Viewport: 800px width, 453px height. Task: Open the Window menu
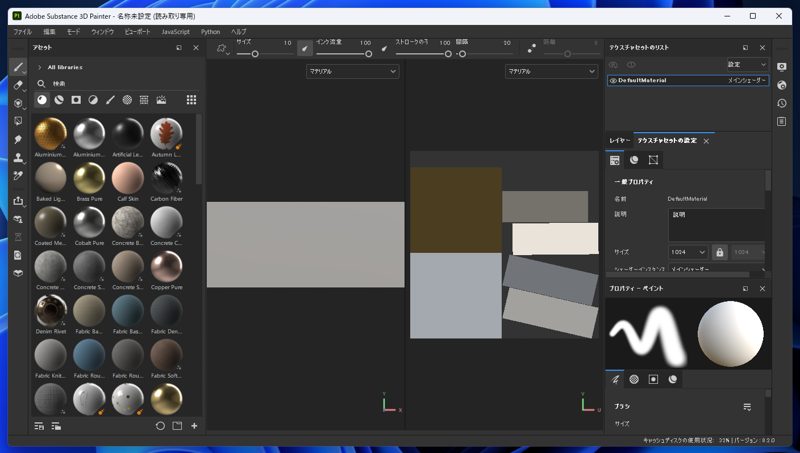(103, 32)
